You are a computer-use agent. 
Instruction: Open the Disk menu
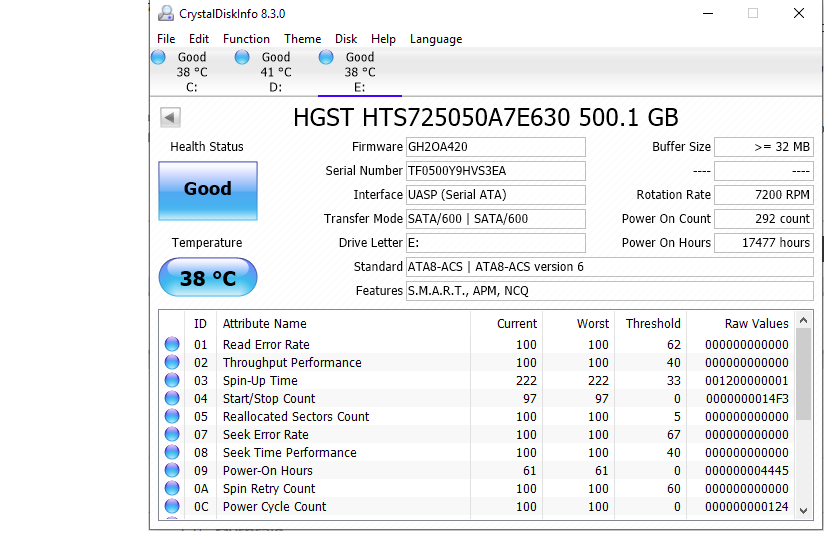(346, 39)
